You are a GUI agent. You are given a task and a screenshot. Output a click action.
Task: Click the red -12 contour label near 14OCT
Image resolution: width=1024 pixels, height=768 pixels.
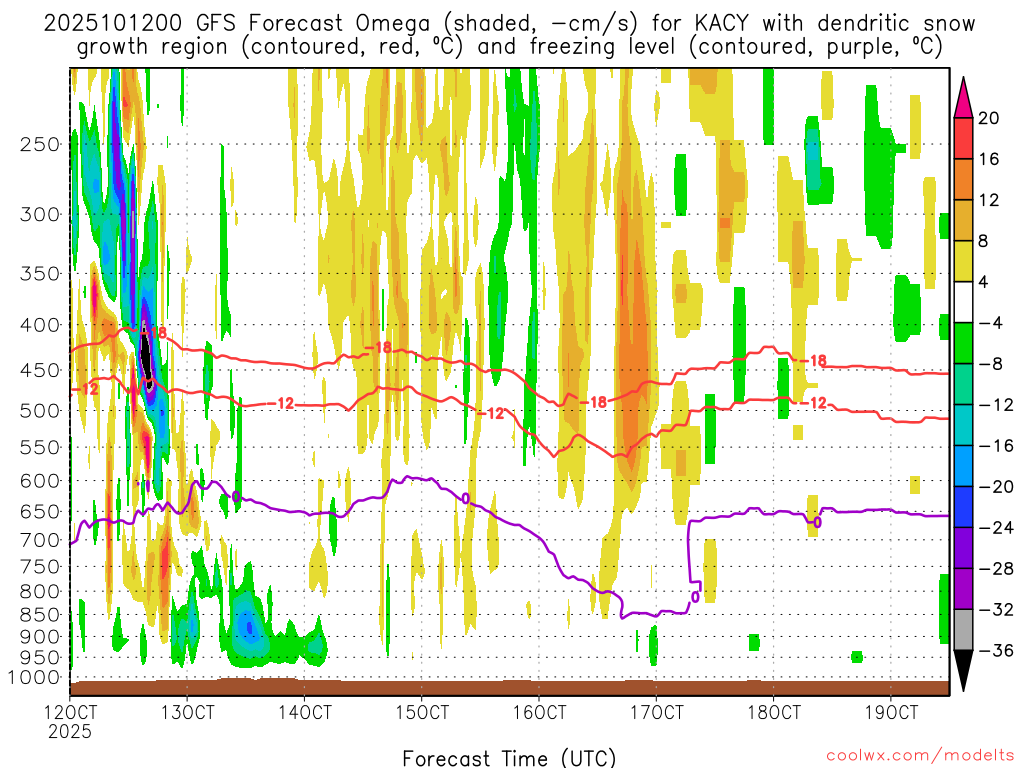tap(282, 404)
